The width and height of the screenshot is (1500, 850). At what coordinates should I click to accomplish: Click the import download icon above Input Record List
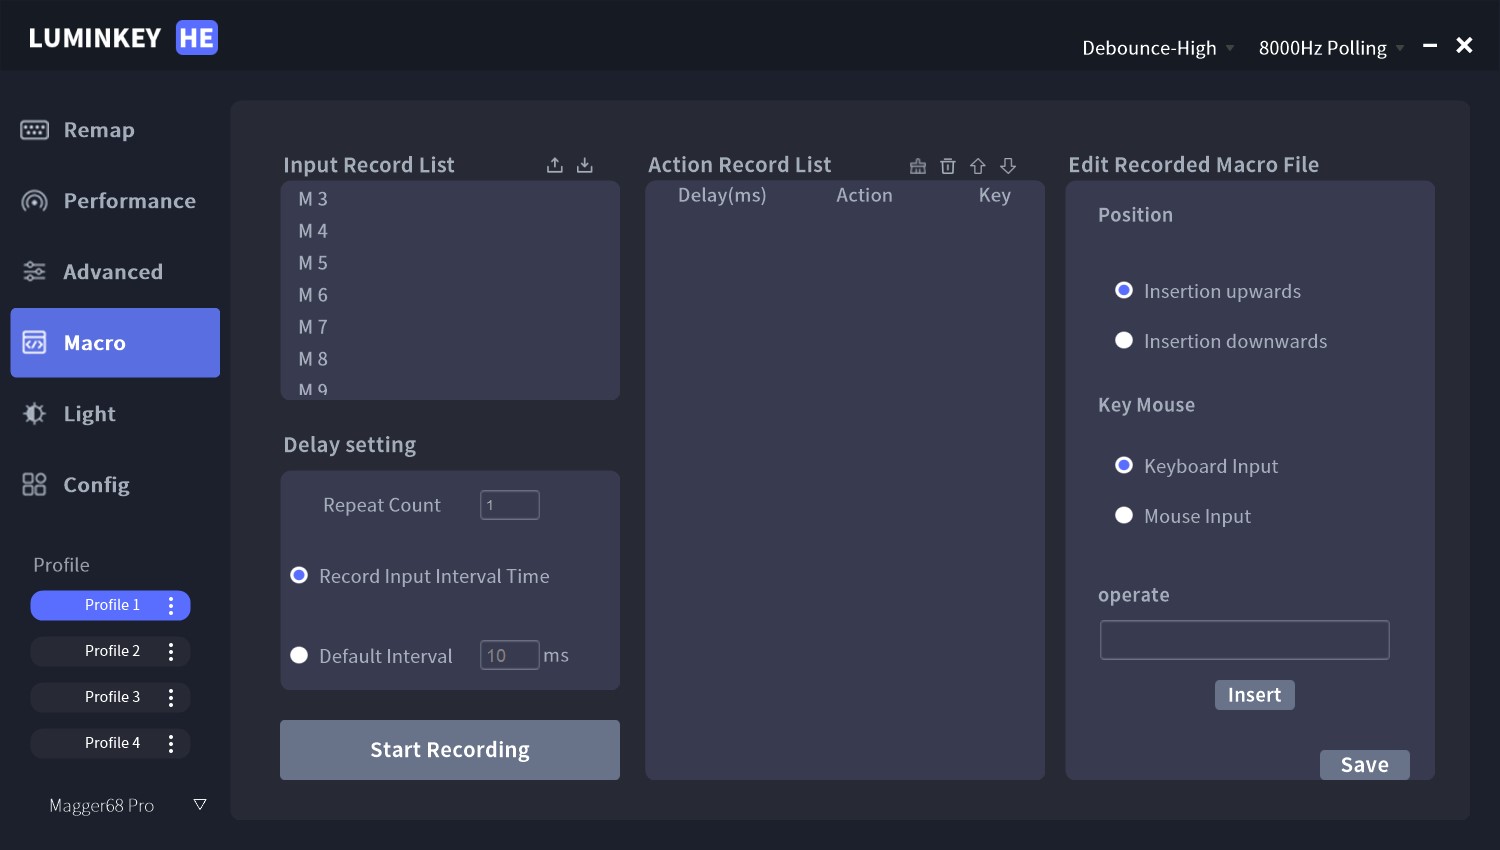click(585, 166)
